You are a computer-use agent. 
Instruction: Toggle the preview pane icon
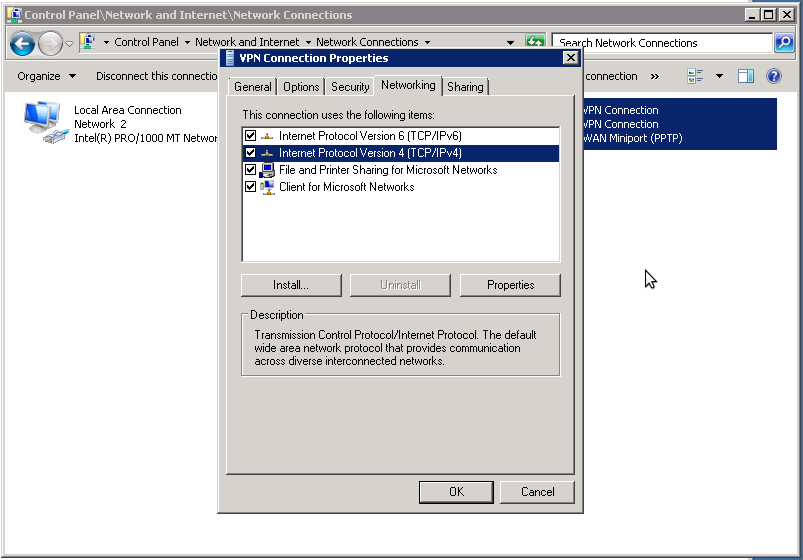point(746,76)
